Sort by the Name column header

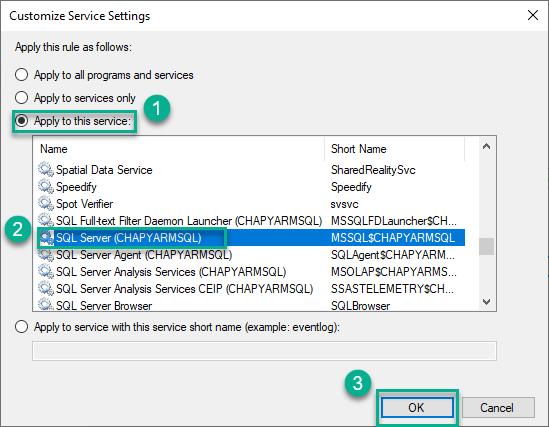pos(179,149)
